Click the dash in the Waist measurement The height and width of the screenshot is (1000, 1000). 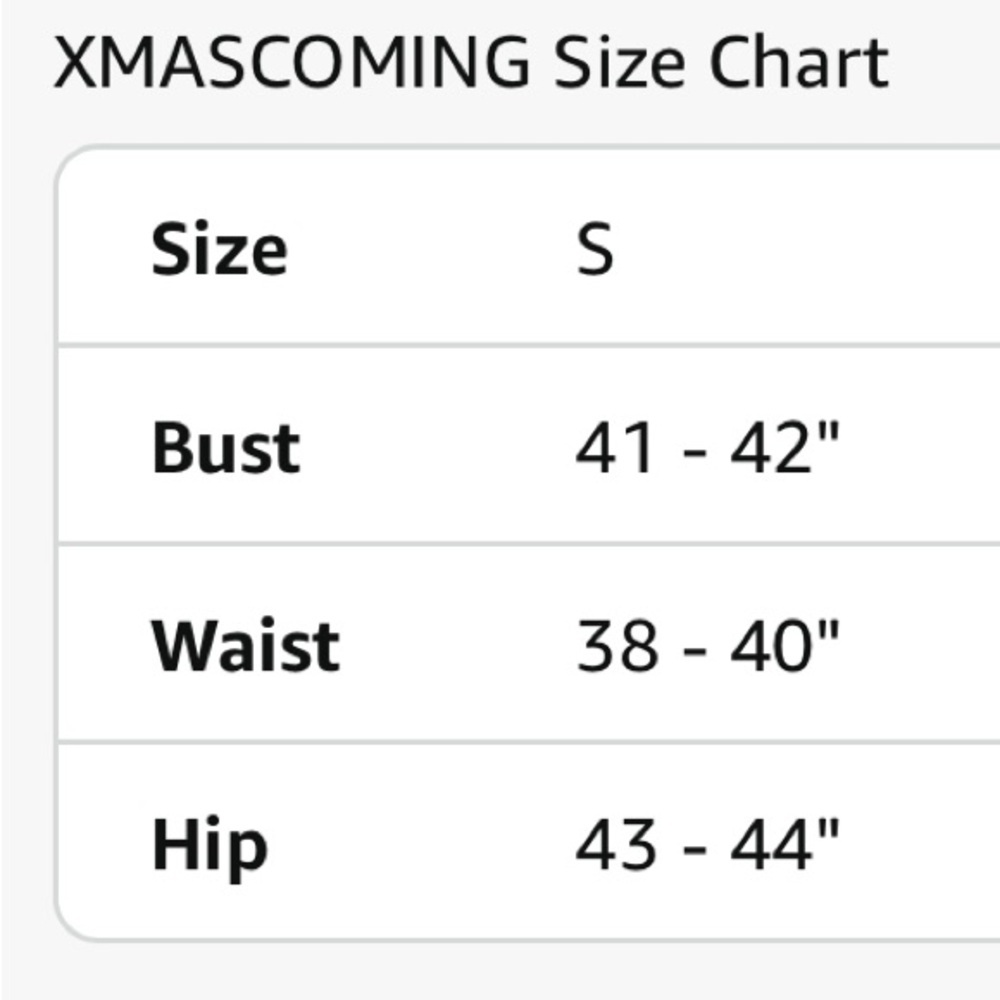(x=693, y=650)
